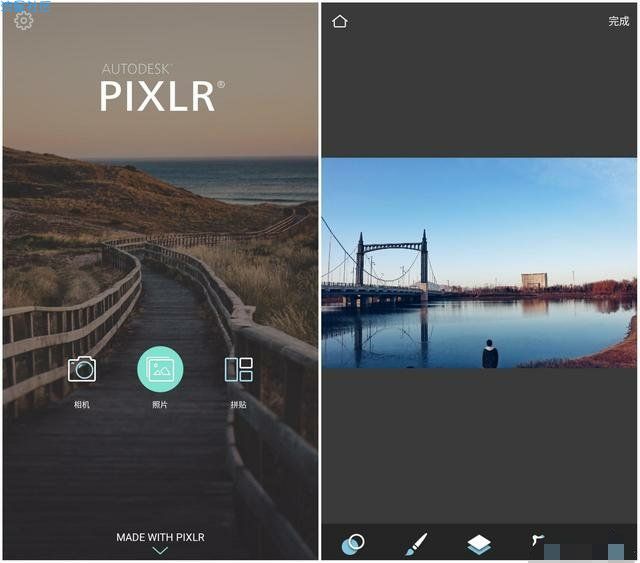Select the paint brush tool
Image resolution: width=640 pixels, height=563 pixels.
[x=416, y=544]
